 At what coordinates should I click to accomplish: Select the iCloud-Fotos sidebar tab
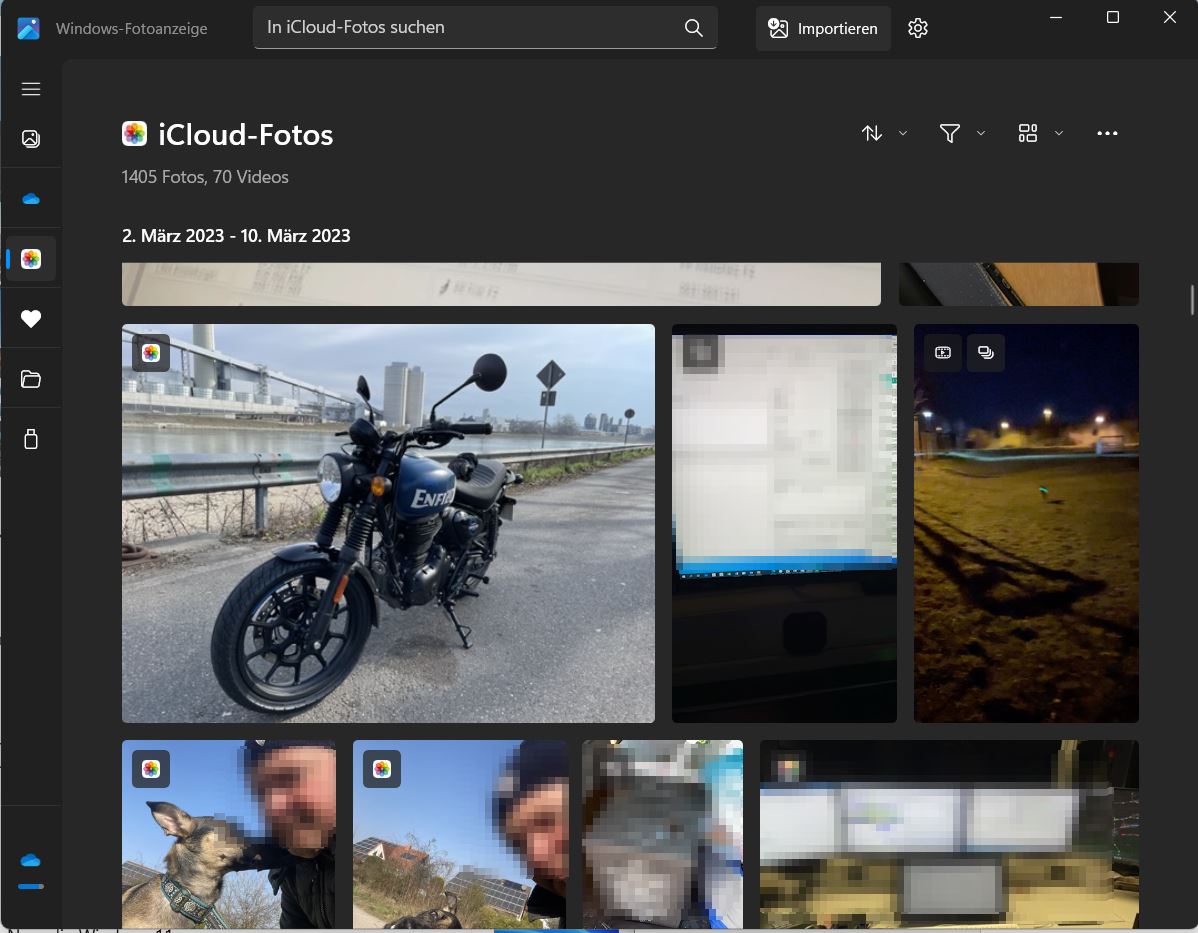pyautogui.click(x=31, y=259)
